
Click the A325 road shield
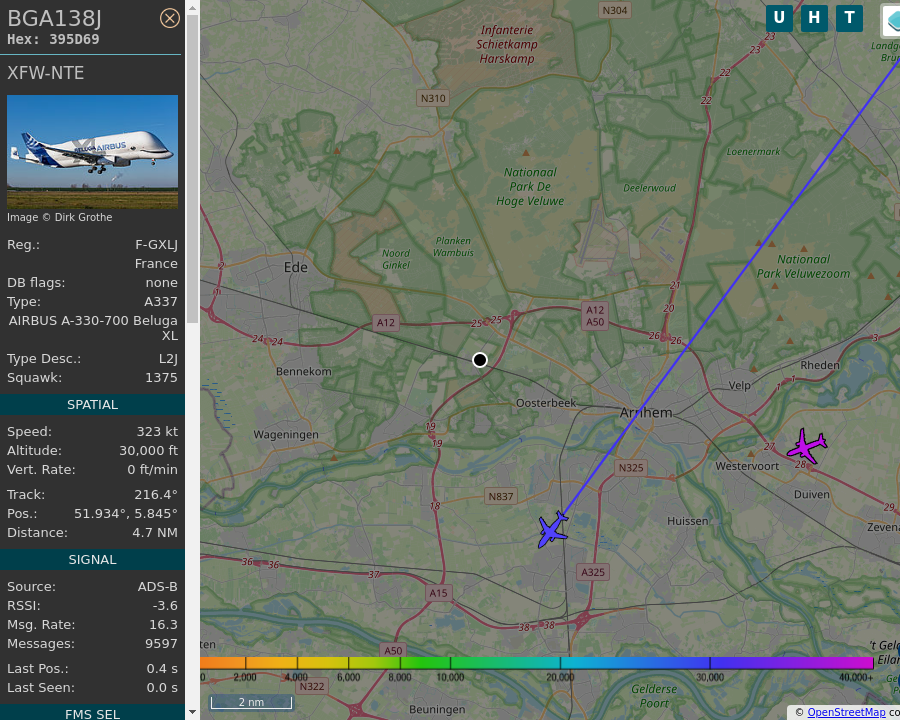click(593, 572)
